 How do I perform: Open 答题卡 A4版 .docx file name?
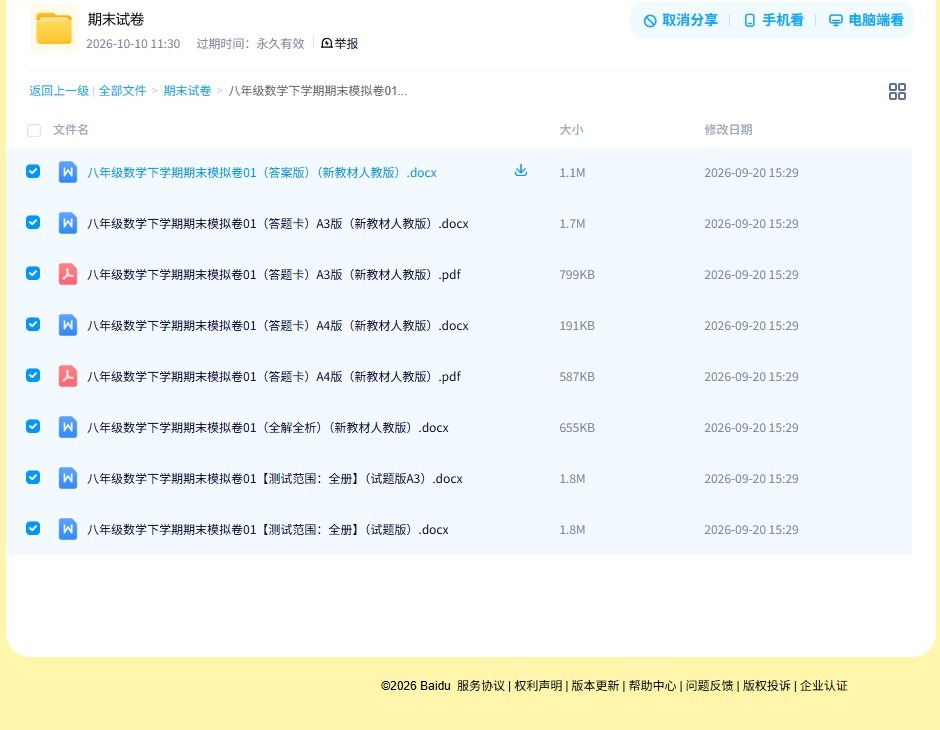278,325
